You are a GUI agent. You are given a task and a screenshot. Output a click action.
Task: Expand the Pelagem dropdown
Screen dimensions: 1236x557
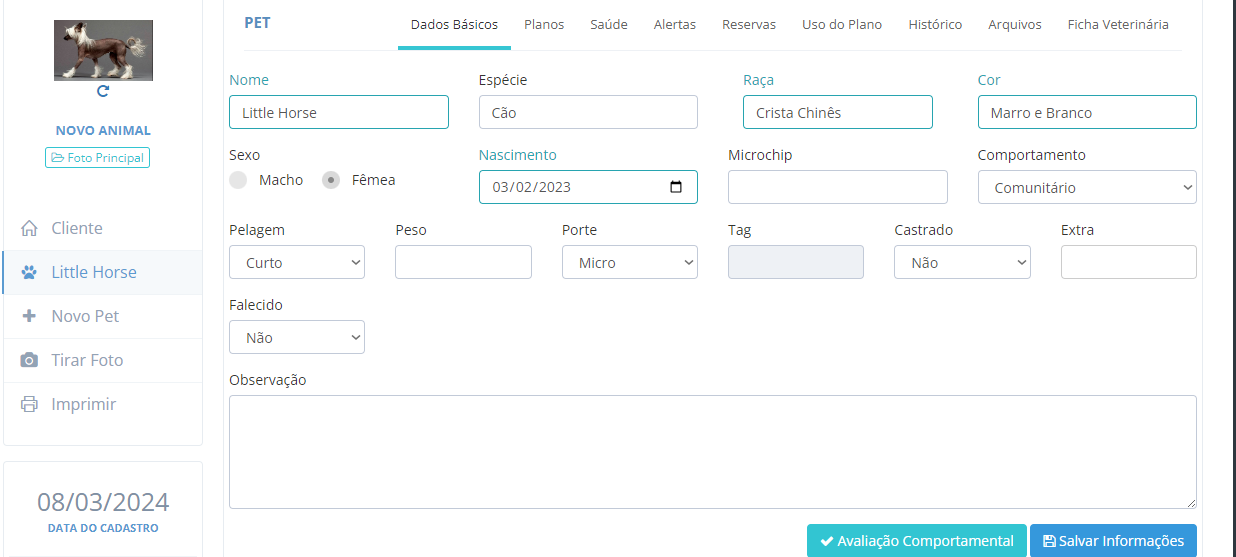pyautogui.click(x=297, y=262)
